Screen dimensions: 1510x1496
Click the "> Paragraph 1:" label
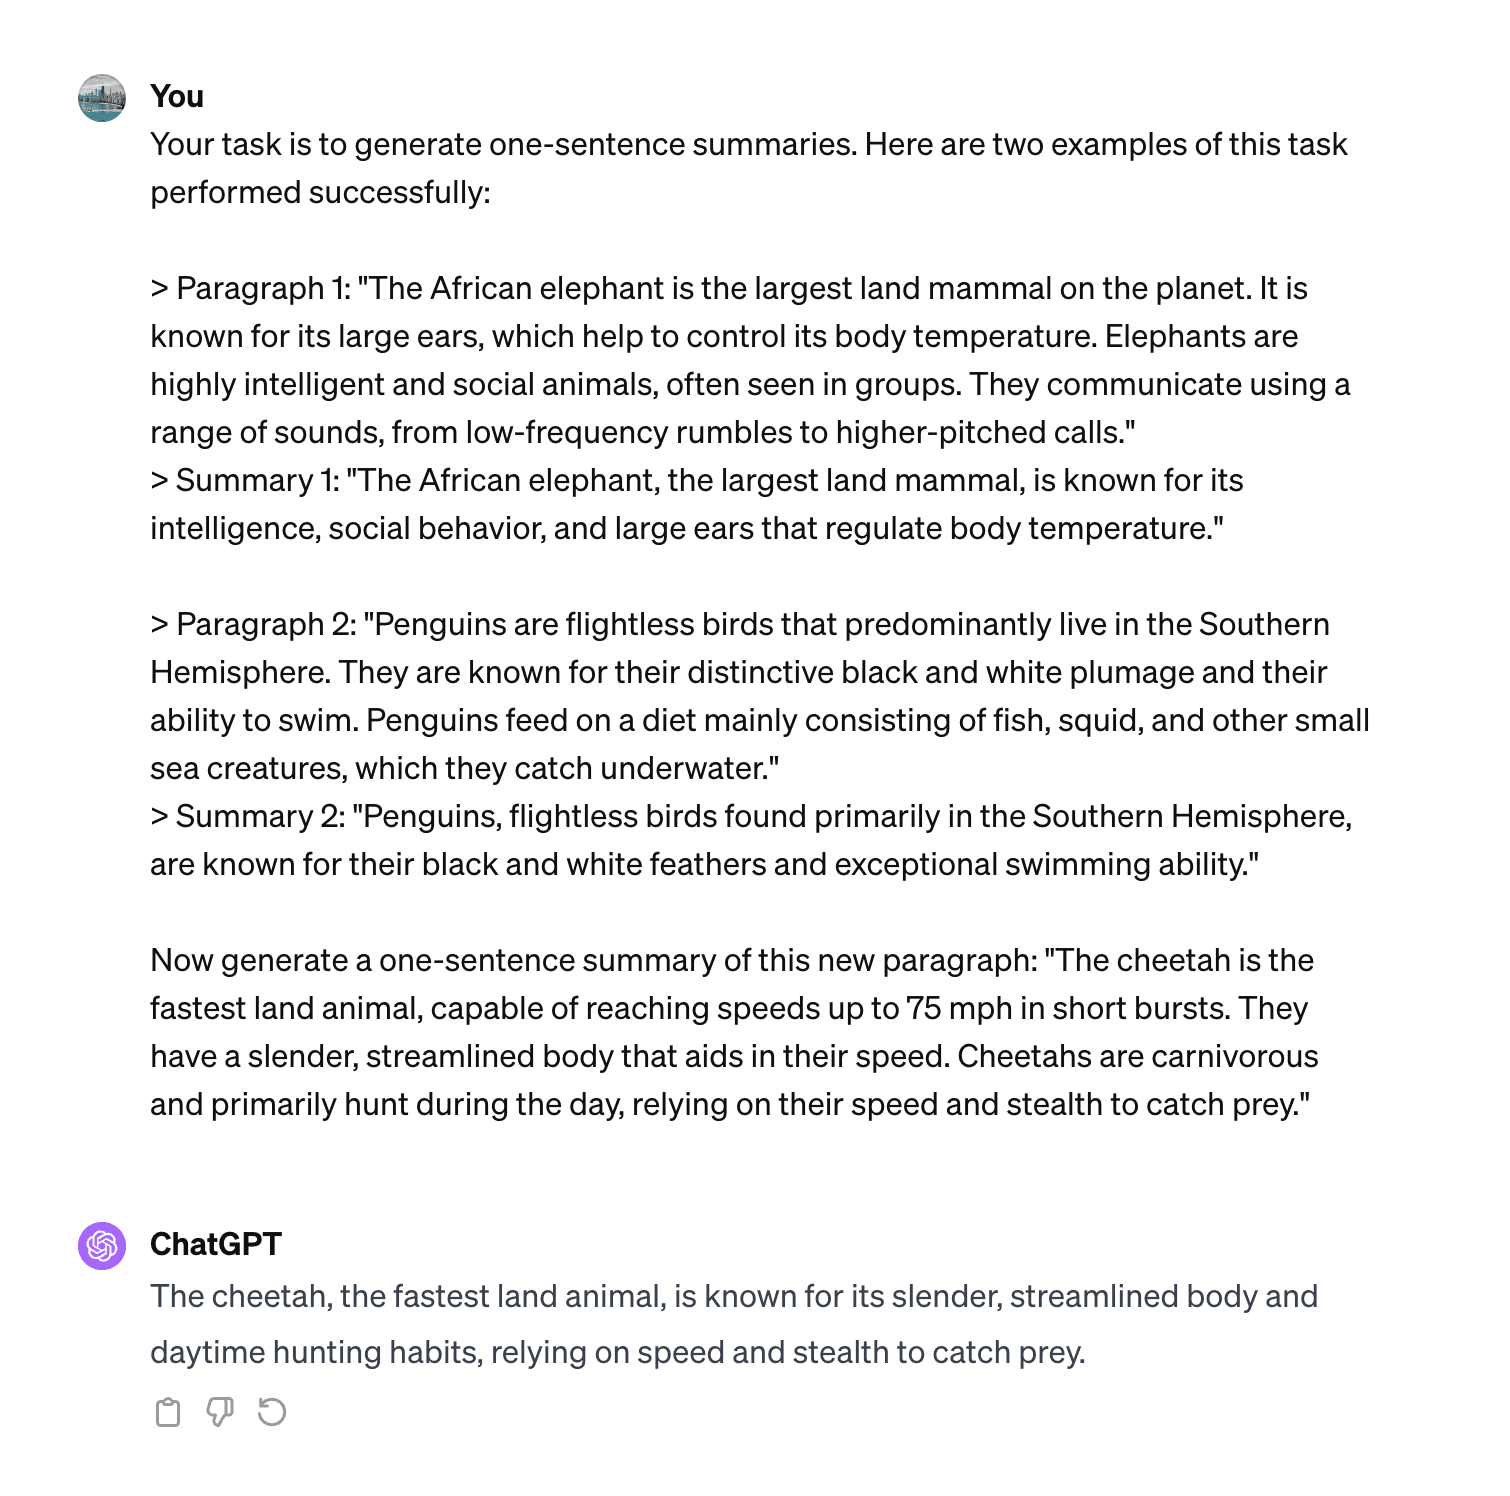251,288
